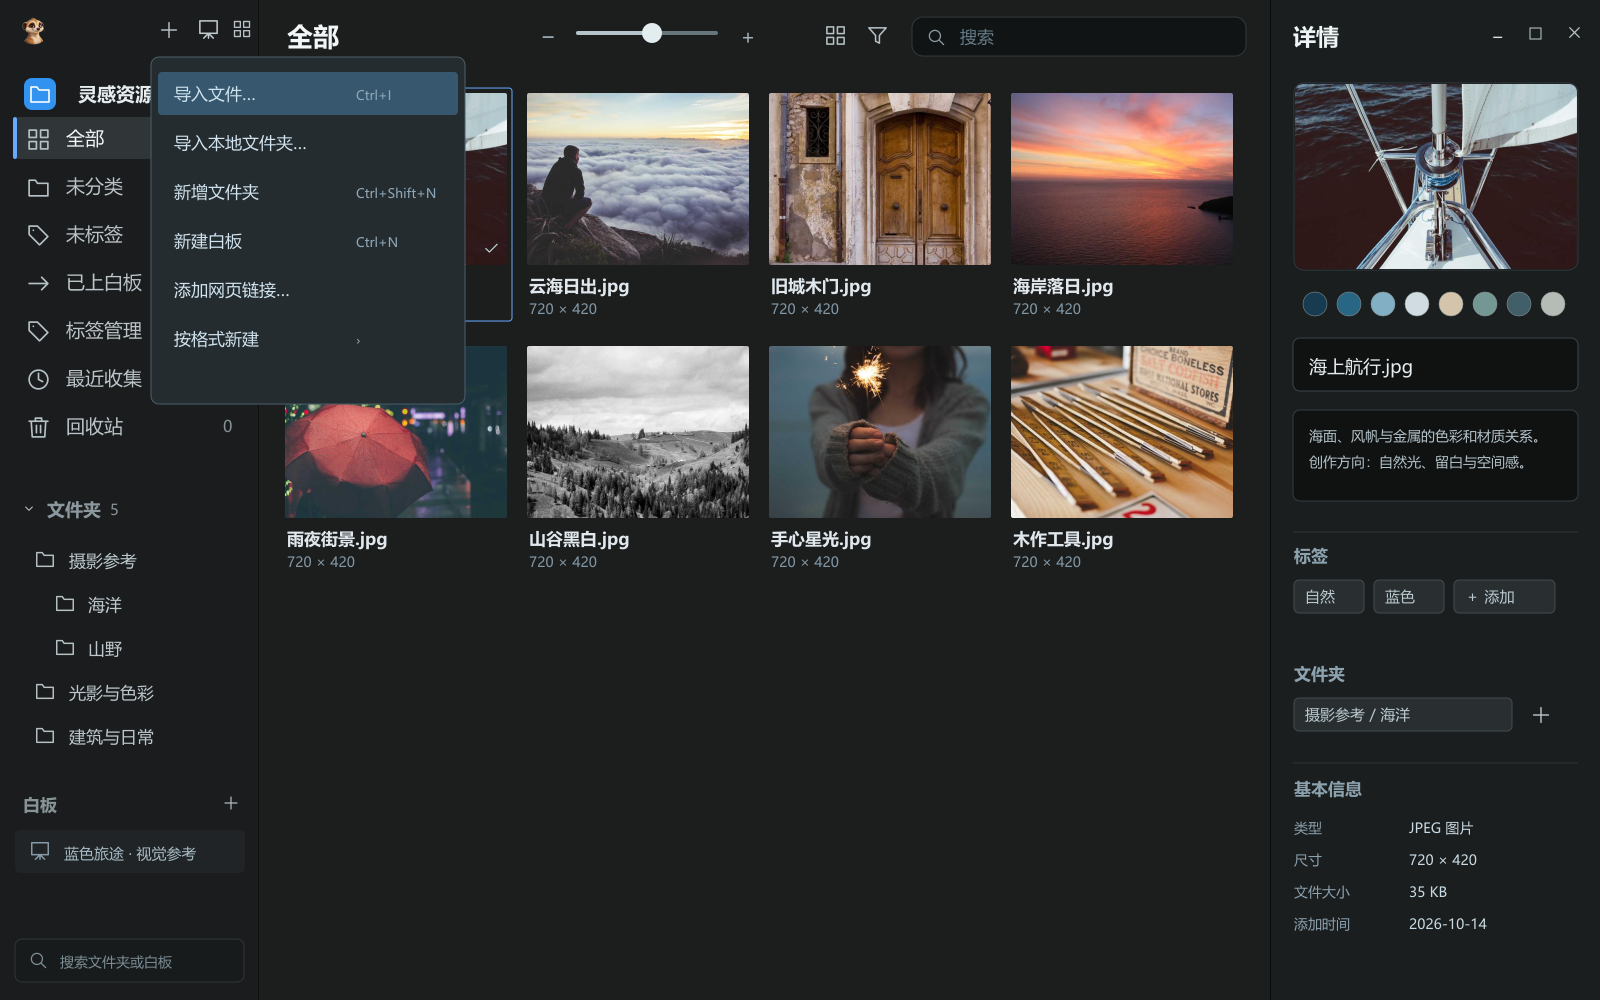Viewport: 1600px width, 1000px height.
Task: Open the whiteboard presentation icon in top bar
Action: (x=208, y=30)
